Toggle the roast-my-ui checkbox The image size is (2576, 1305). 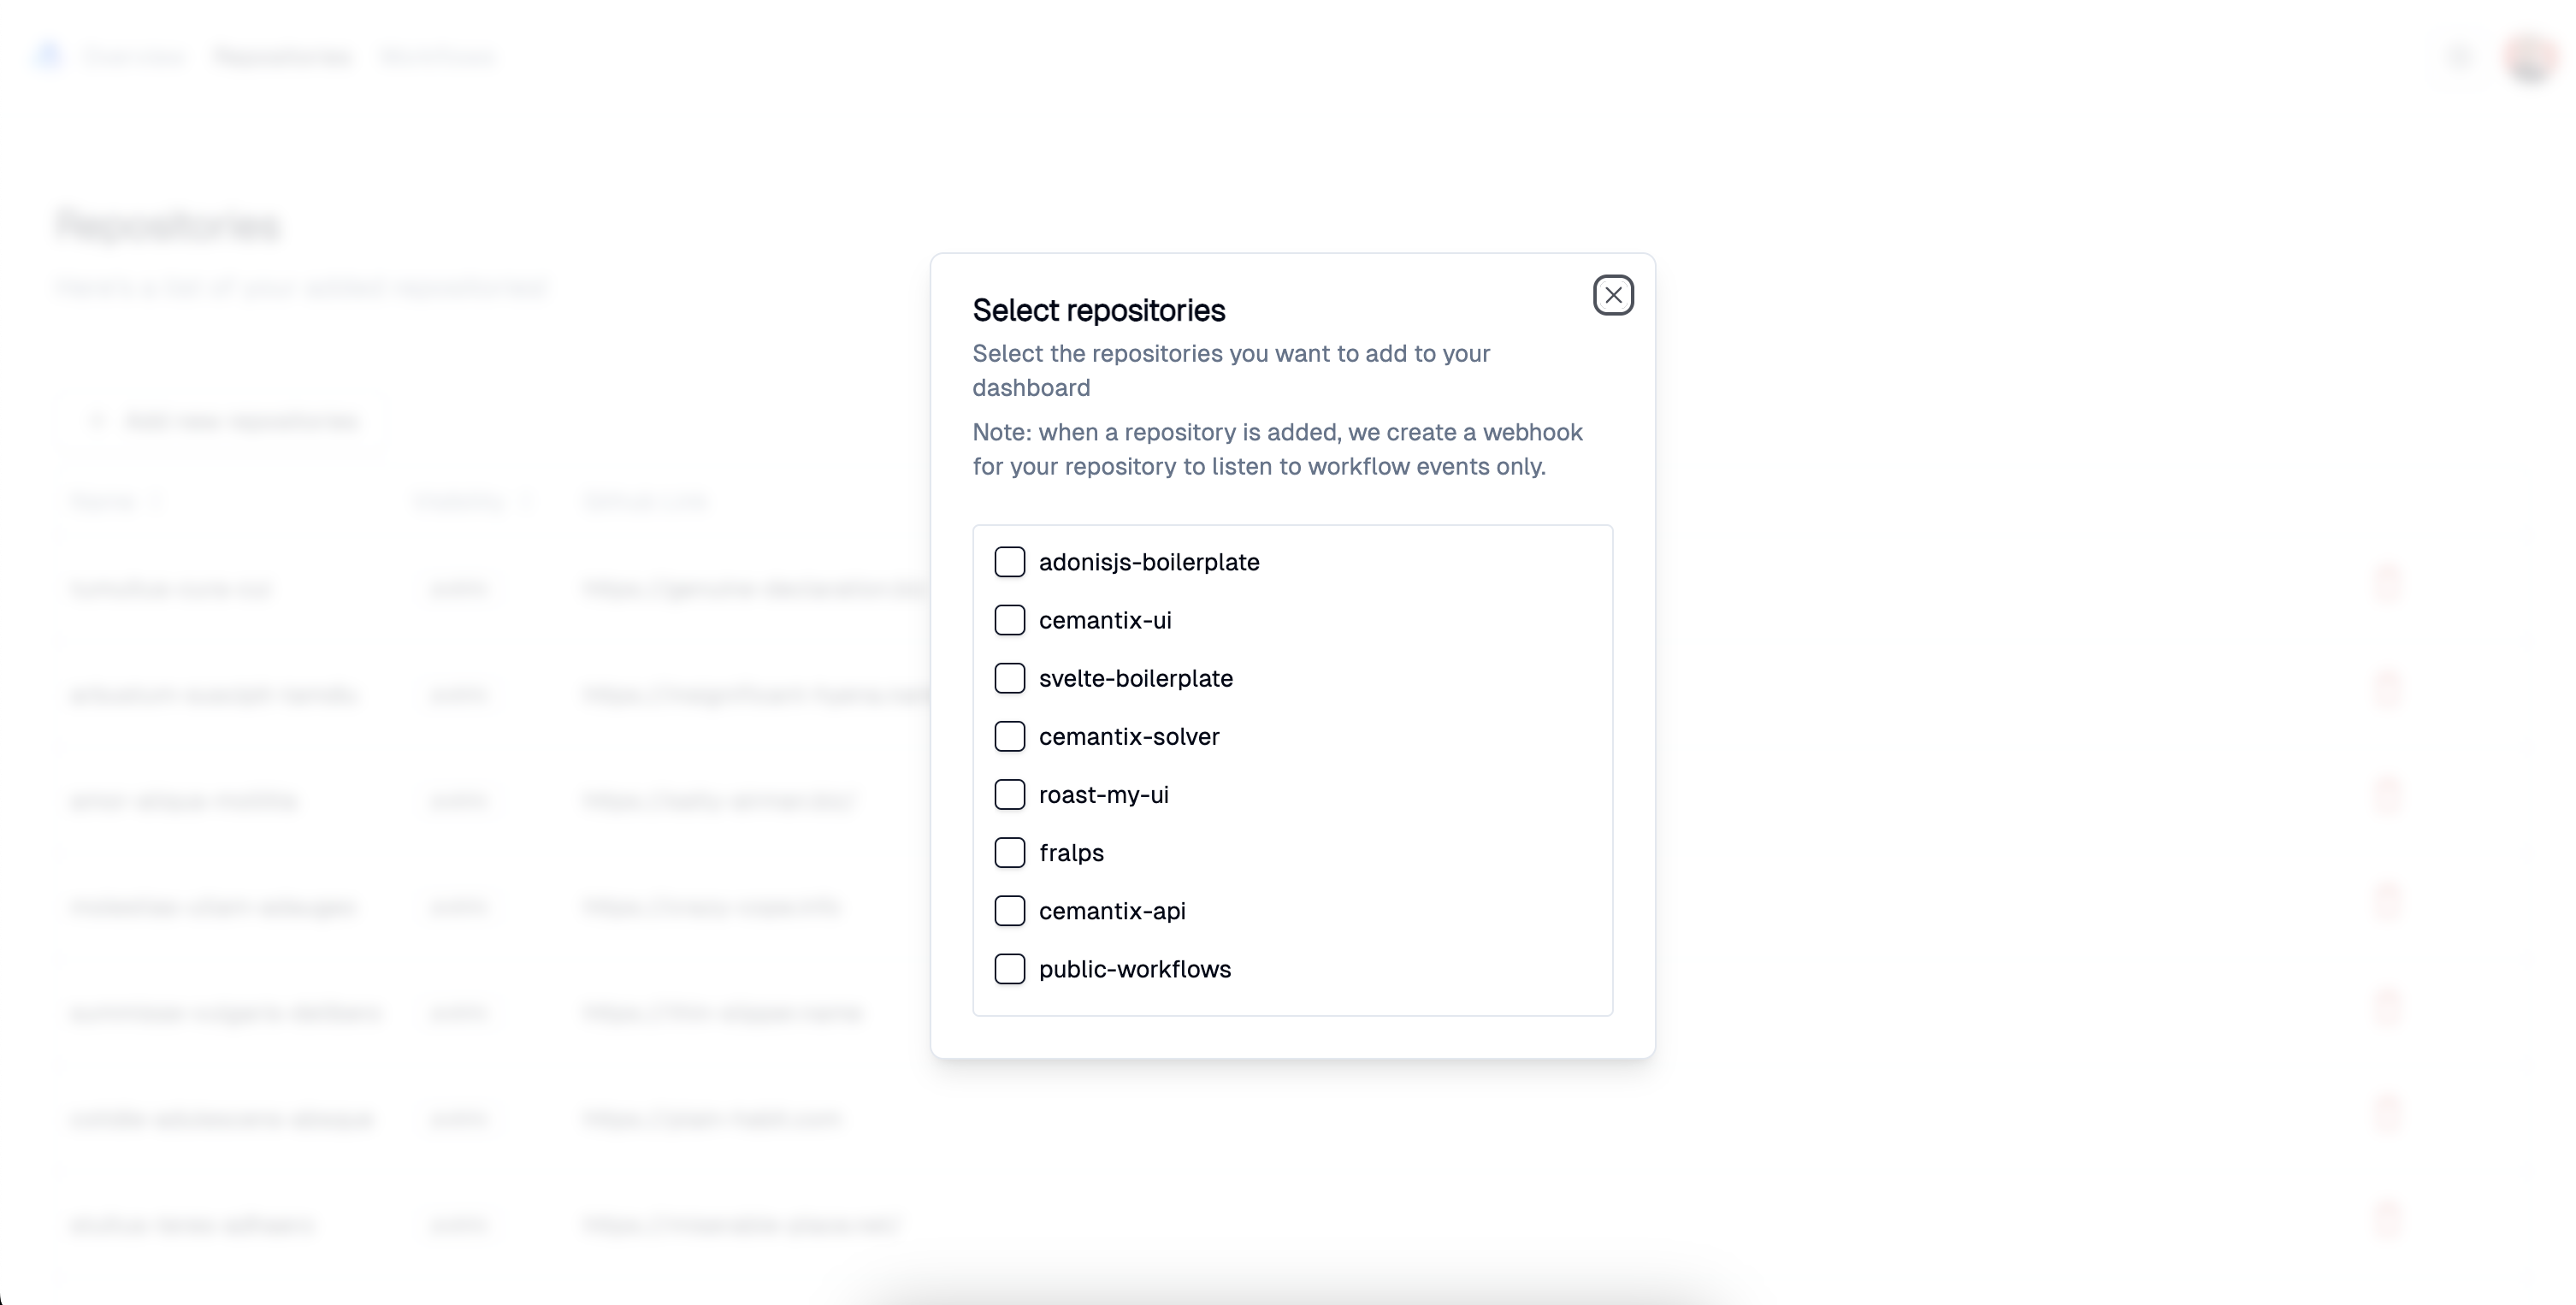[1010, 794]
